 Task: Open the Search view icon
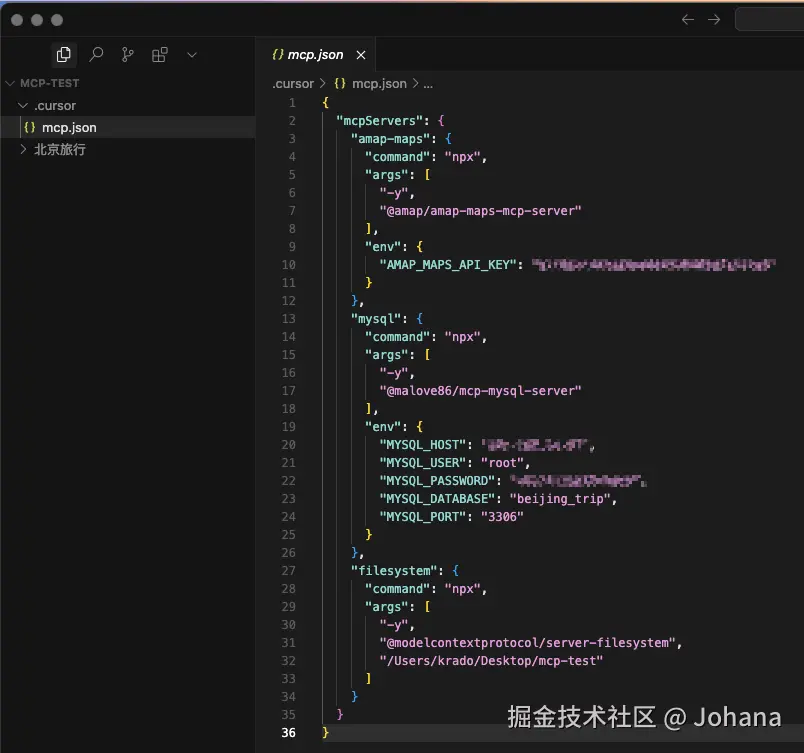coord(96,54)
